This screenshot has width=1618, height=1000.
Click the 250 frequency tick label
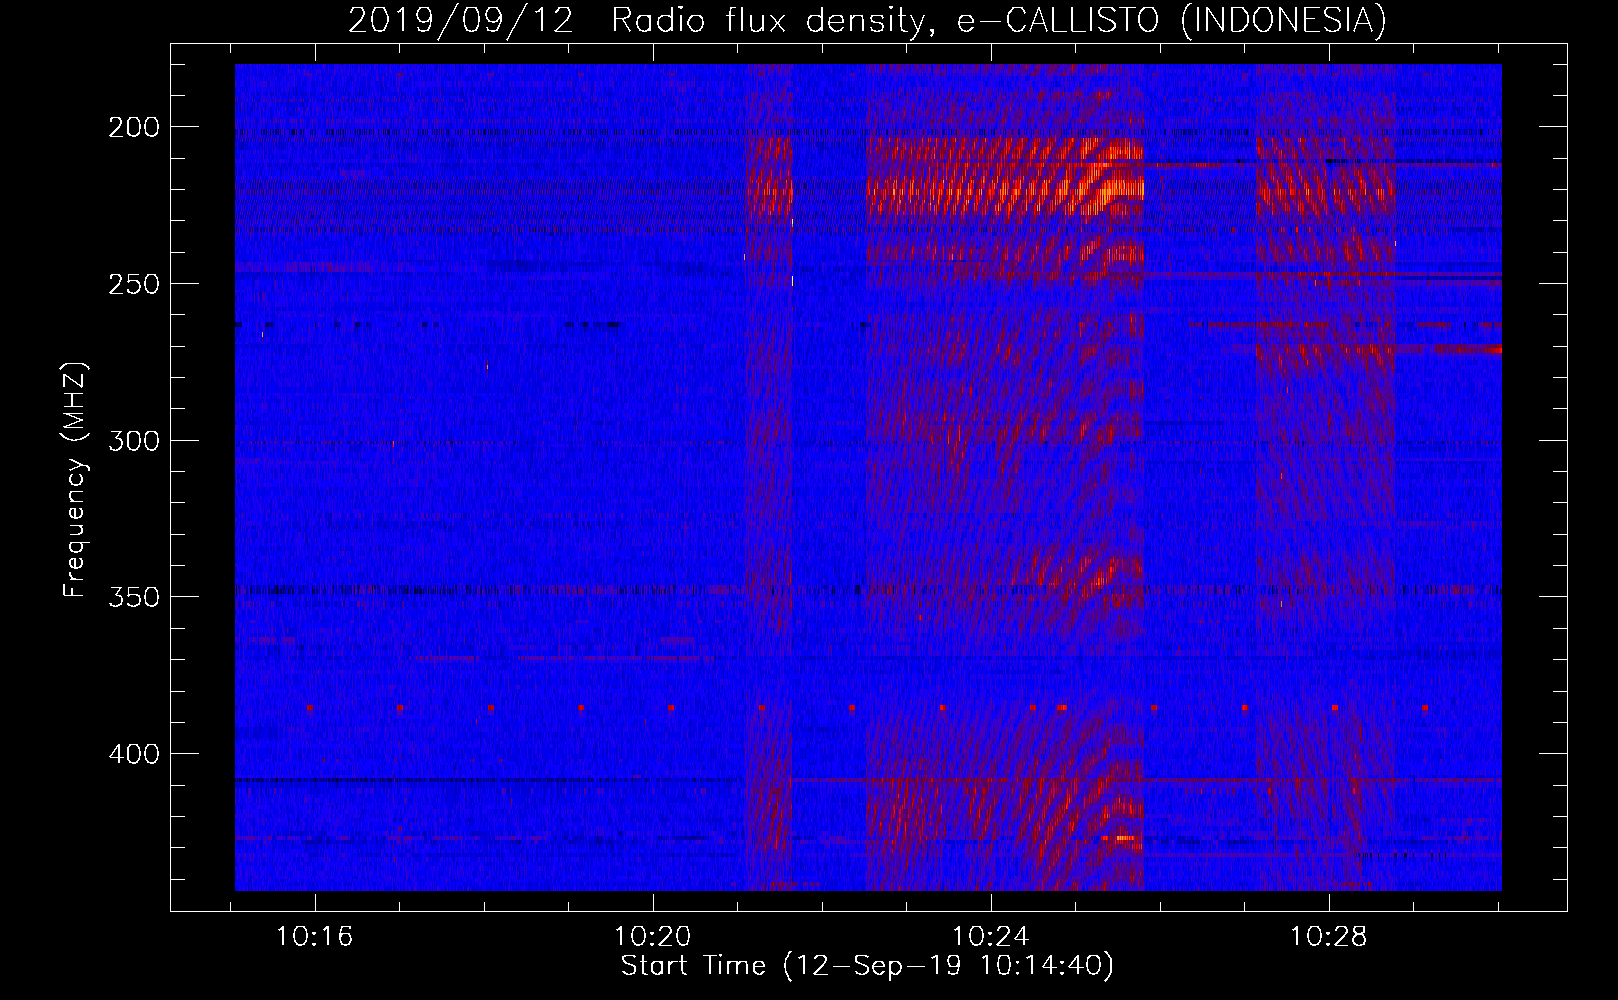click(134, 284)
